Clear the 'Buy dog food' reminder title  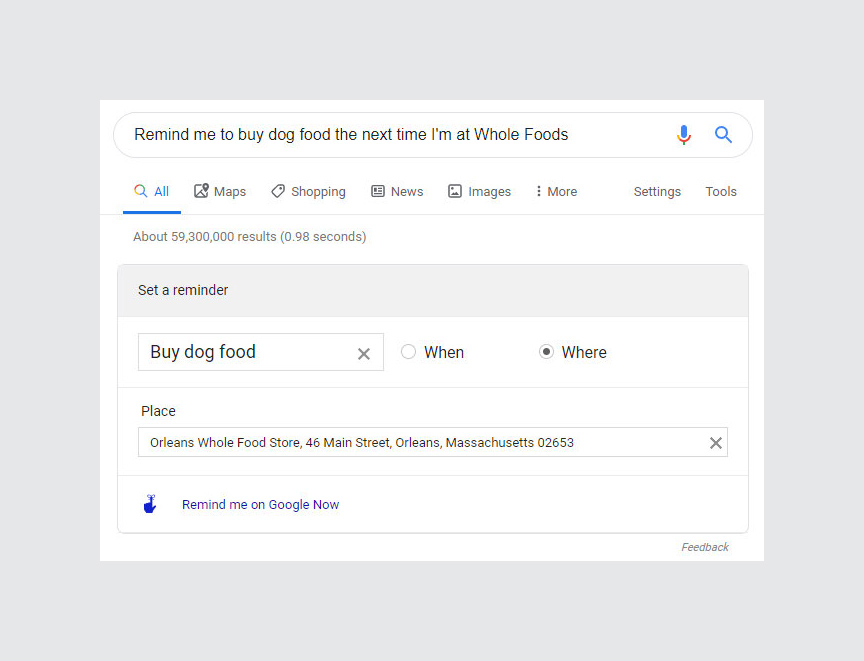pyautogui.click(x=364, y=353)
